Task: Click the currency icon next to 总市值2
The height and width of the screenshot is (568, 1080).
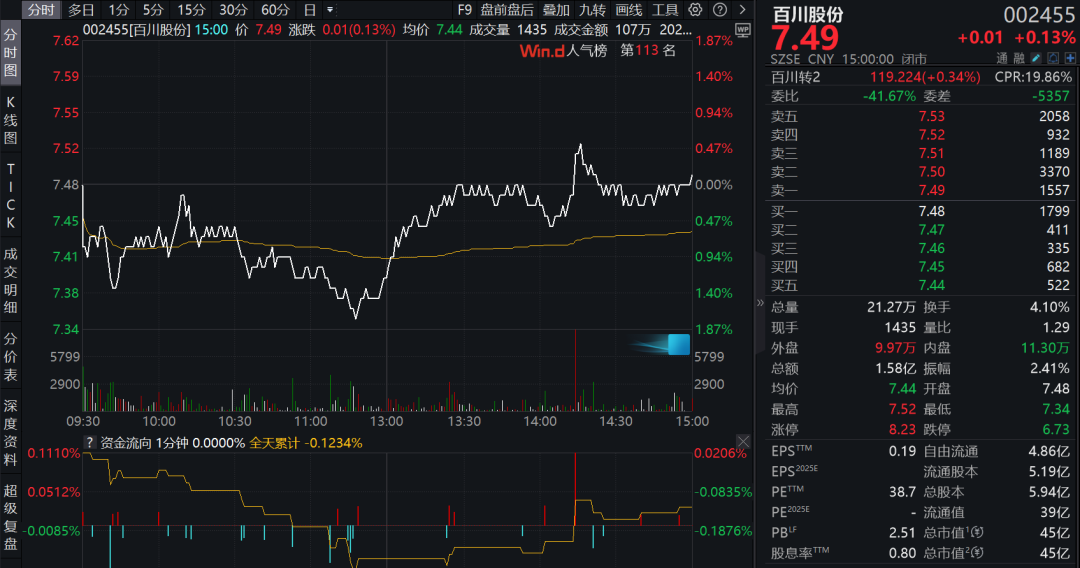Action: (x=977, y=552)
